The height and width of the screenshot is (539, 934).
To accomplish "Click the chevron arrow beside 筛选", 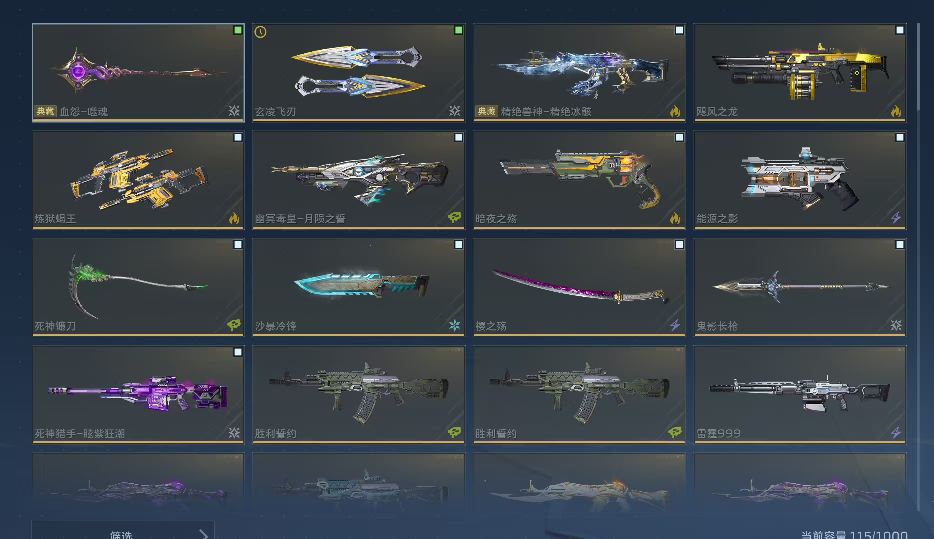I will point(204,534).
